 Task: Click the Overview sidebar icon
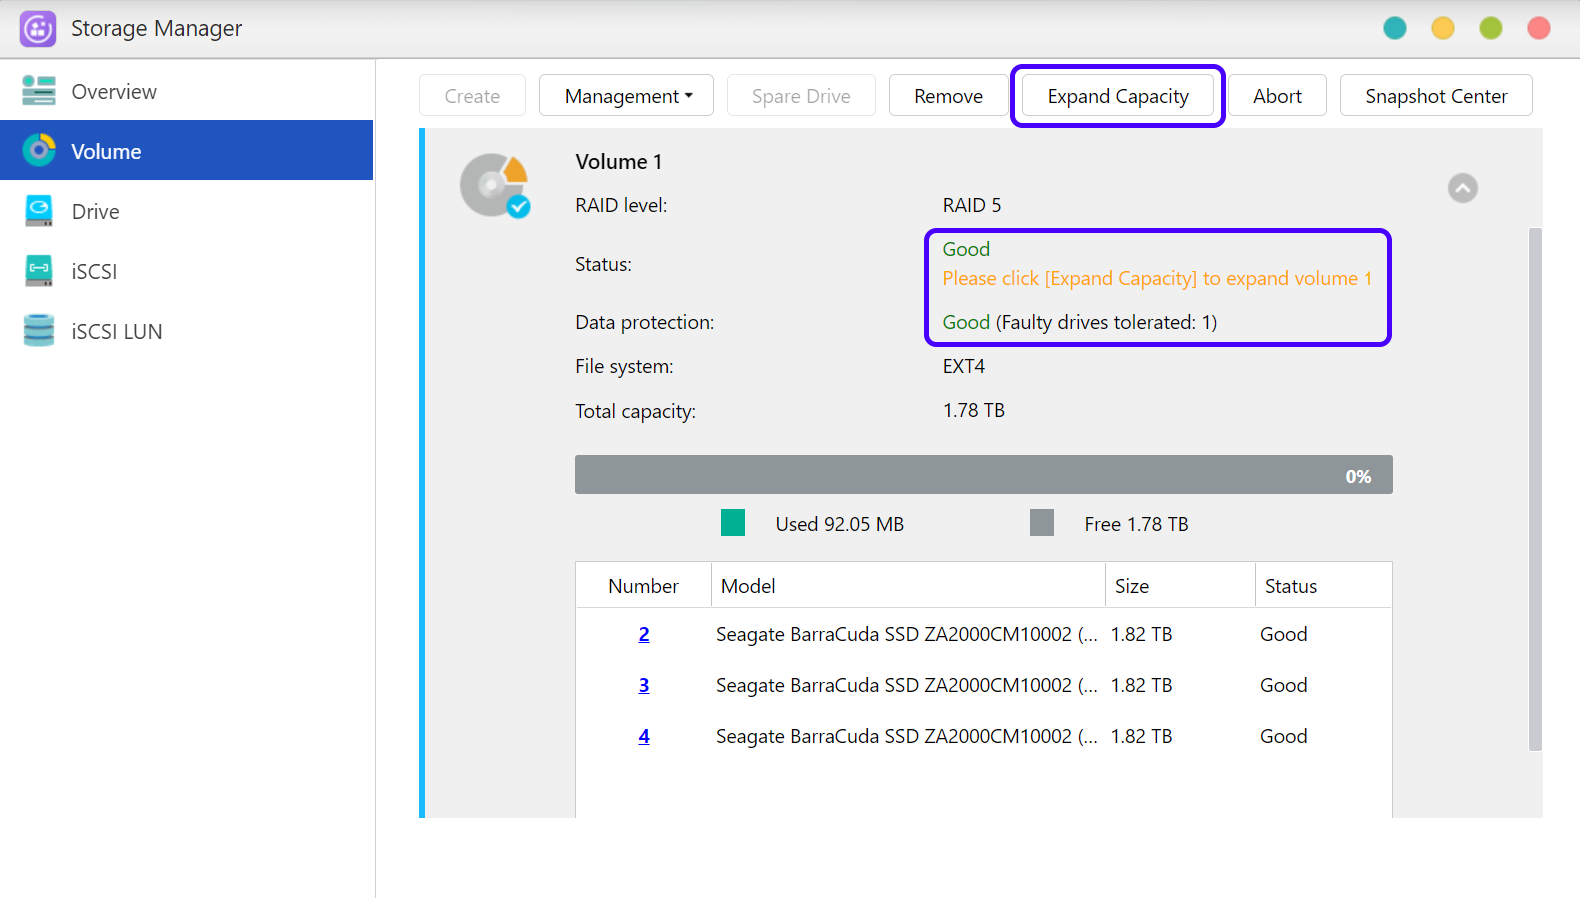point(39,91)
